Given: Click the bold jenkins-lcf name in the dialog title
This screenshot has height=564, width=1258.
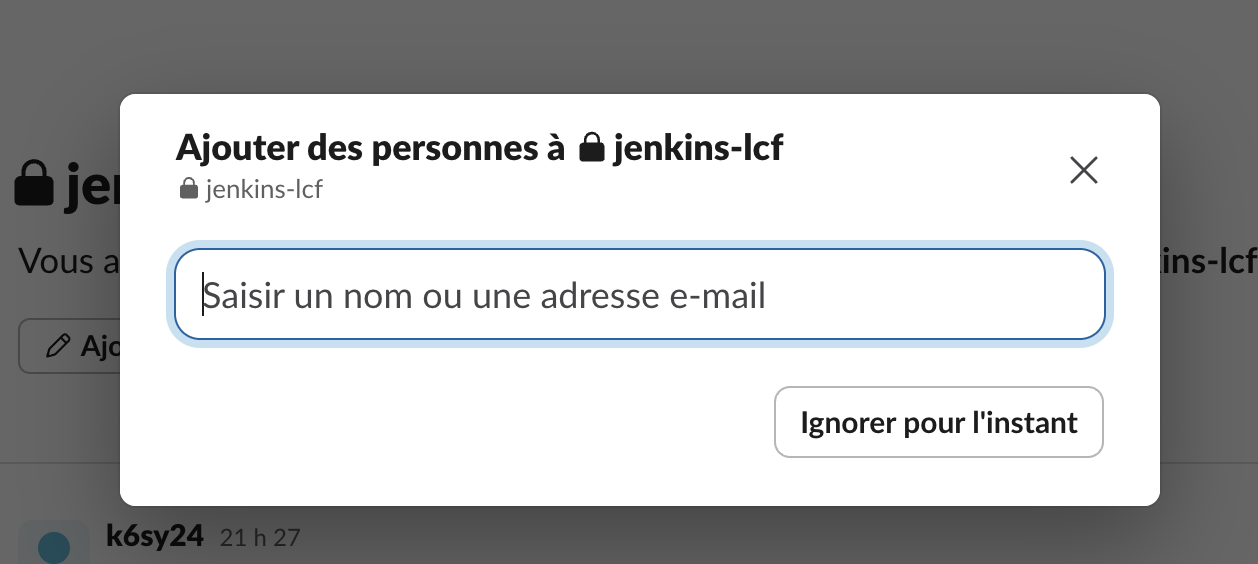Looking at the screenshot, I should click(x=697, y=148).
